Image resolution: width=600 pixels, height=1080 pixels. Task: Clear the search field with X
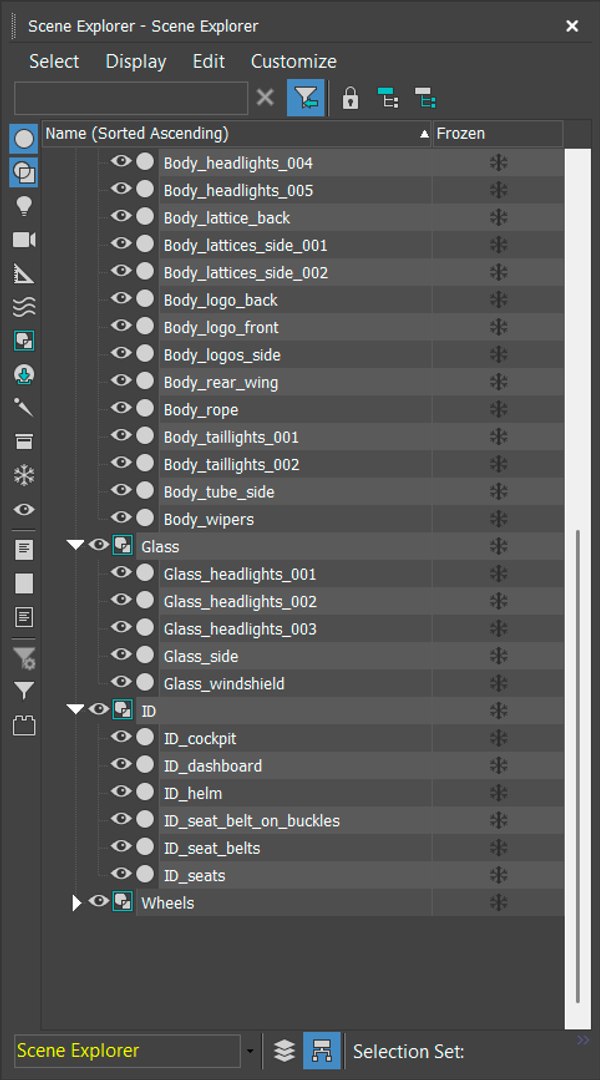click(x=265, y=97)
